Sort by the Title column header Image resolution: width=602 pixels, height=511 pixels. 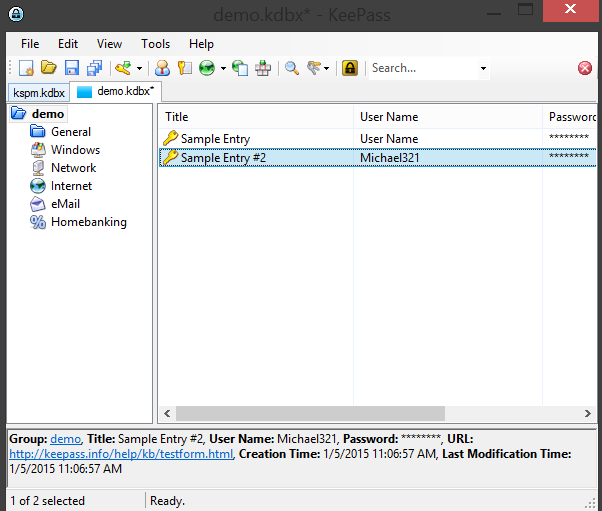tap(256, 117)
